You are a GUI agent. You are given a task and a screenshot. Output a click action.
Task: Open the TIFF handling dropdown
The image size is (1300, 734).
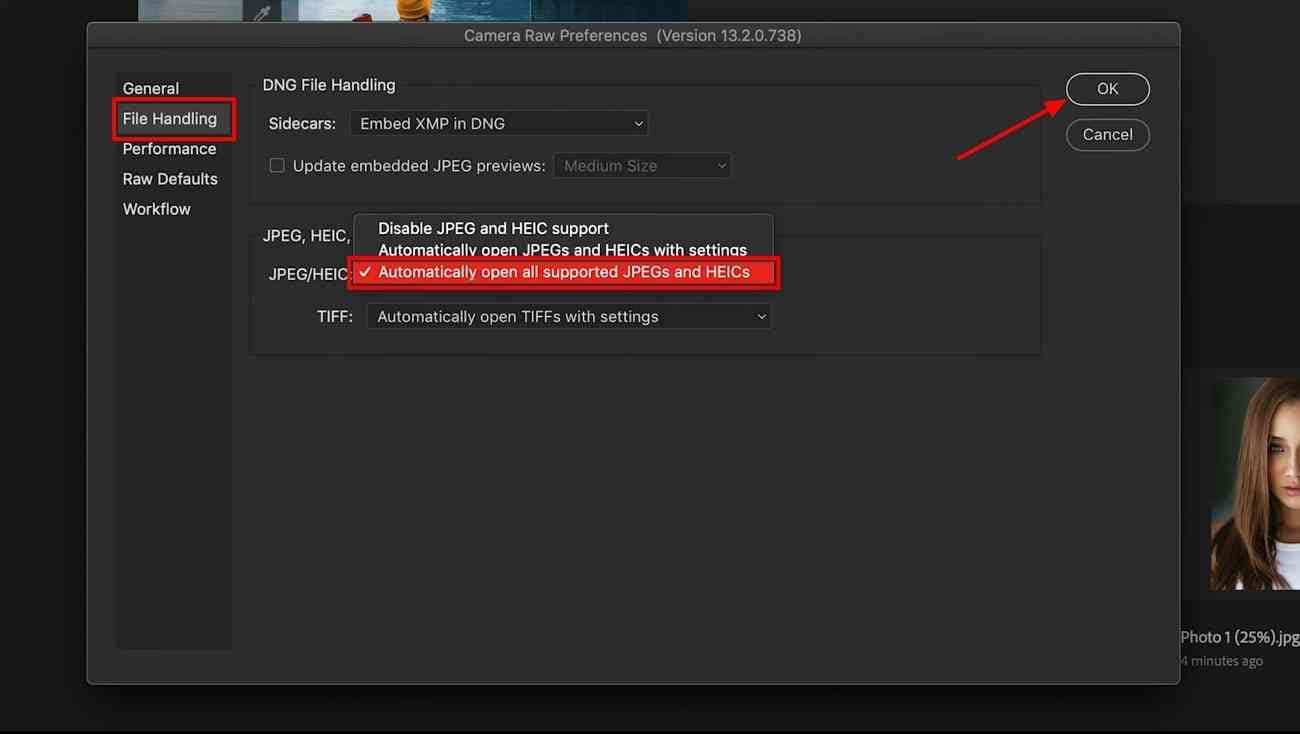click(568, 317)
